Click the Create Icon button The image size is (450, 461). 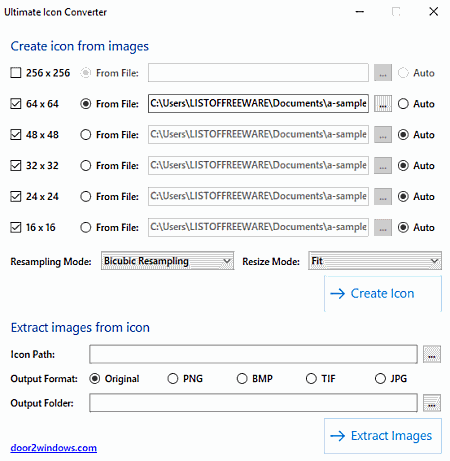(x=383, y=294)
